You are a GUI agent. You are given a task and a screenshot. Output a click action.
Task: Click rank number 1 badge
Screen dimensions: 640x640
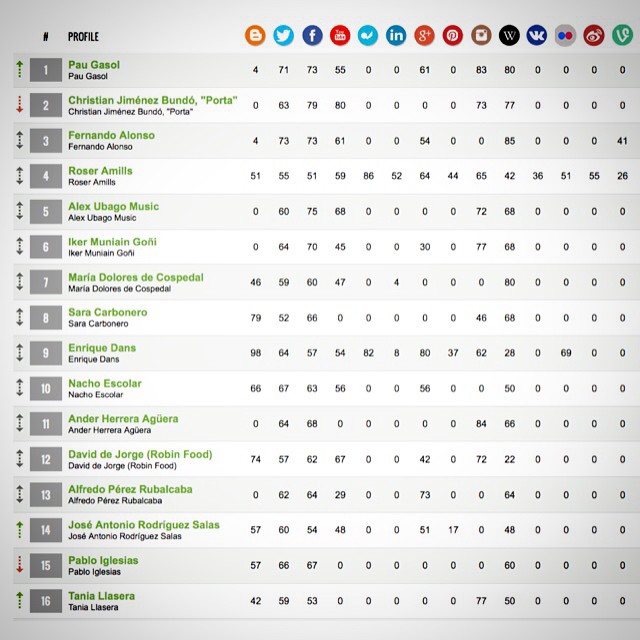[x=46, y=70]
